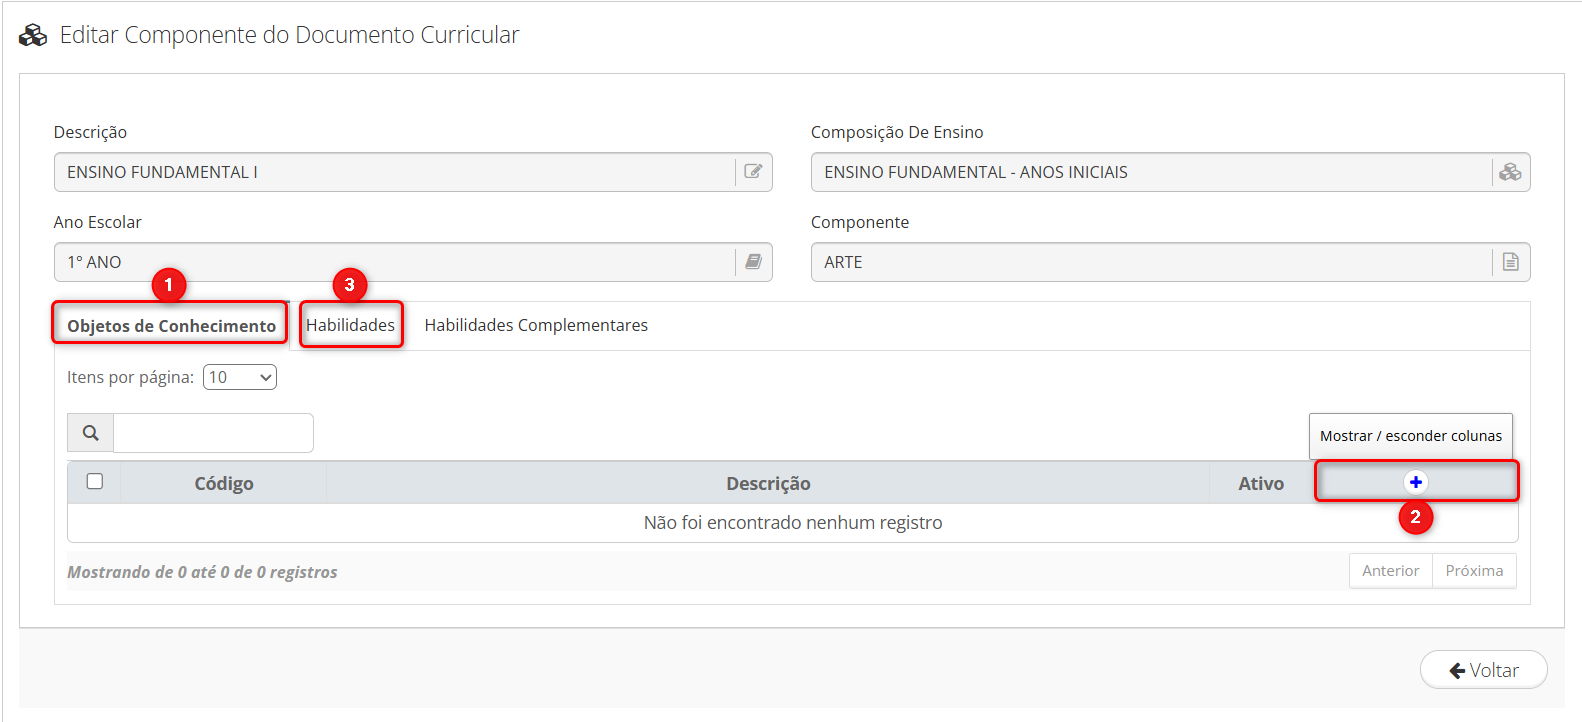Image resolution: width=1582 pixels, height=722 pixels.
Task: Click the Ativo column header
Action: [x=1261, y=483]
